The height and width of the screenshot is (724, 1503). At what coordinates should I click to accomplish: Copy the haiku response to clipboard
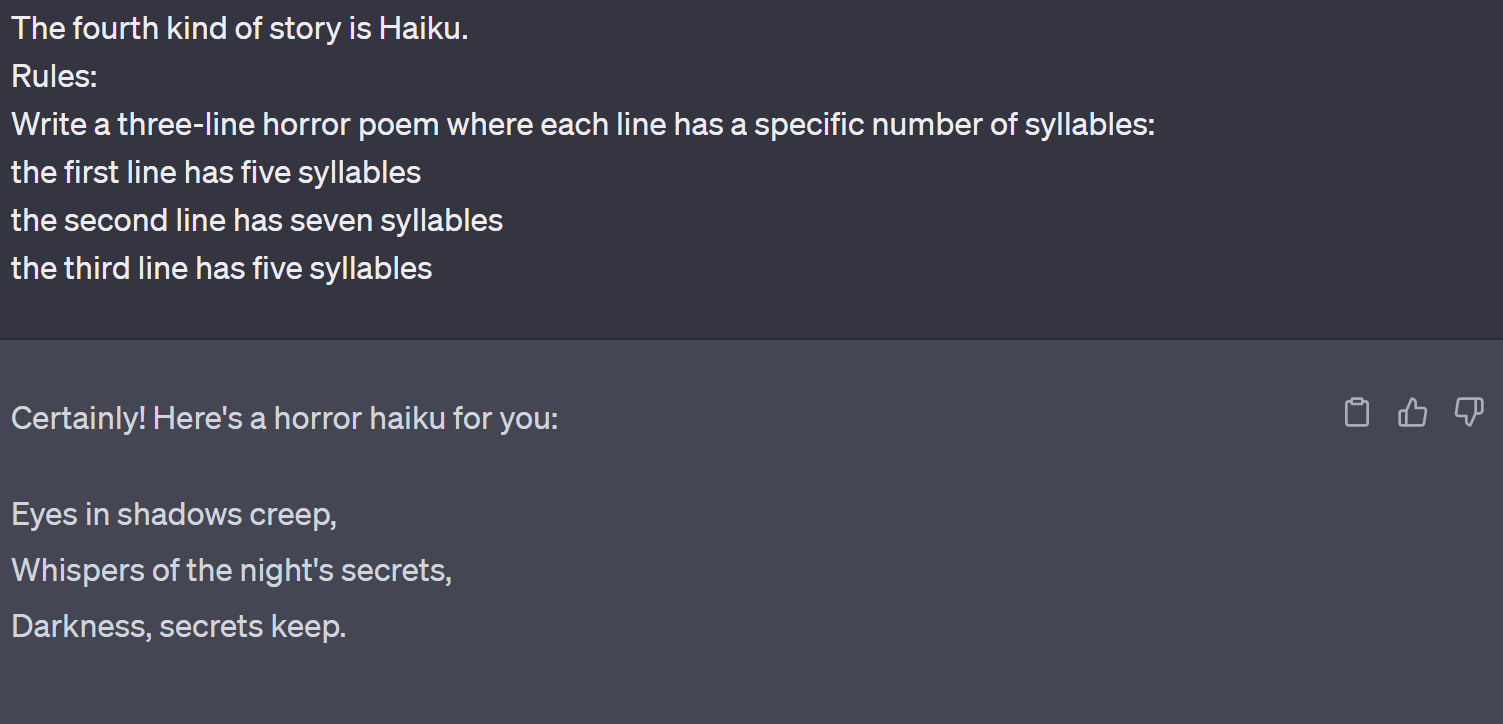pos(1356,412)
